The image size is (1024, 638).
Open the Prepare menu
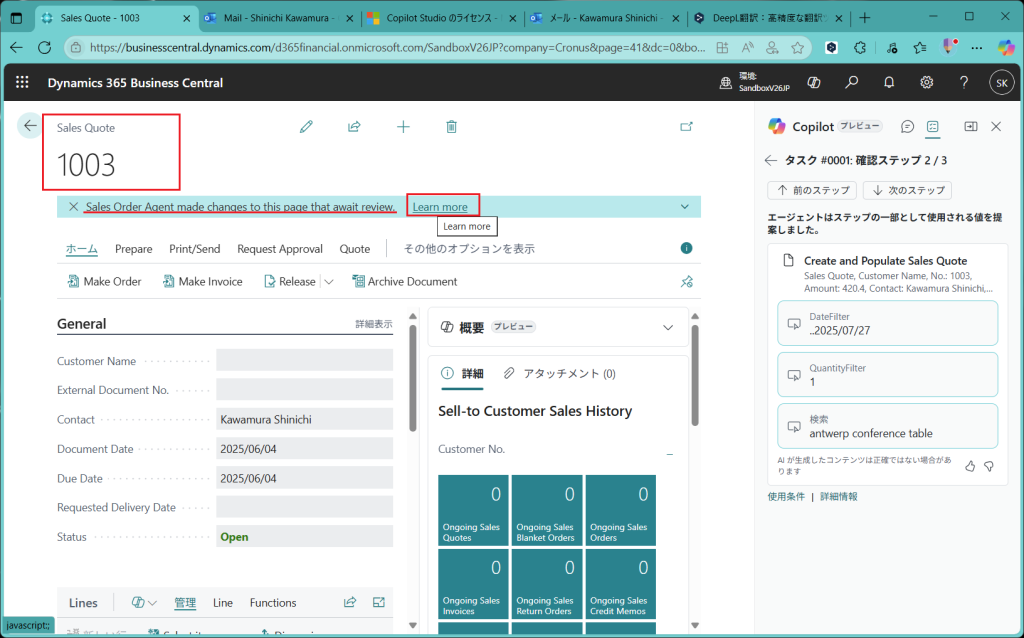133,249
